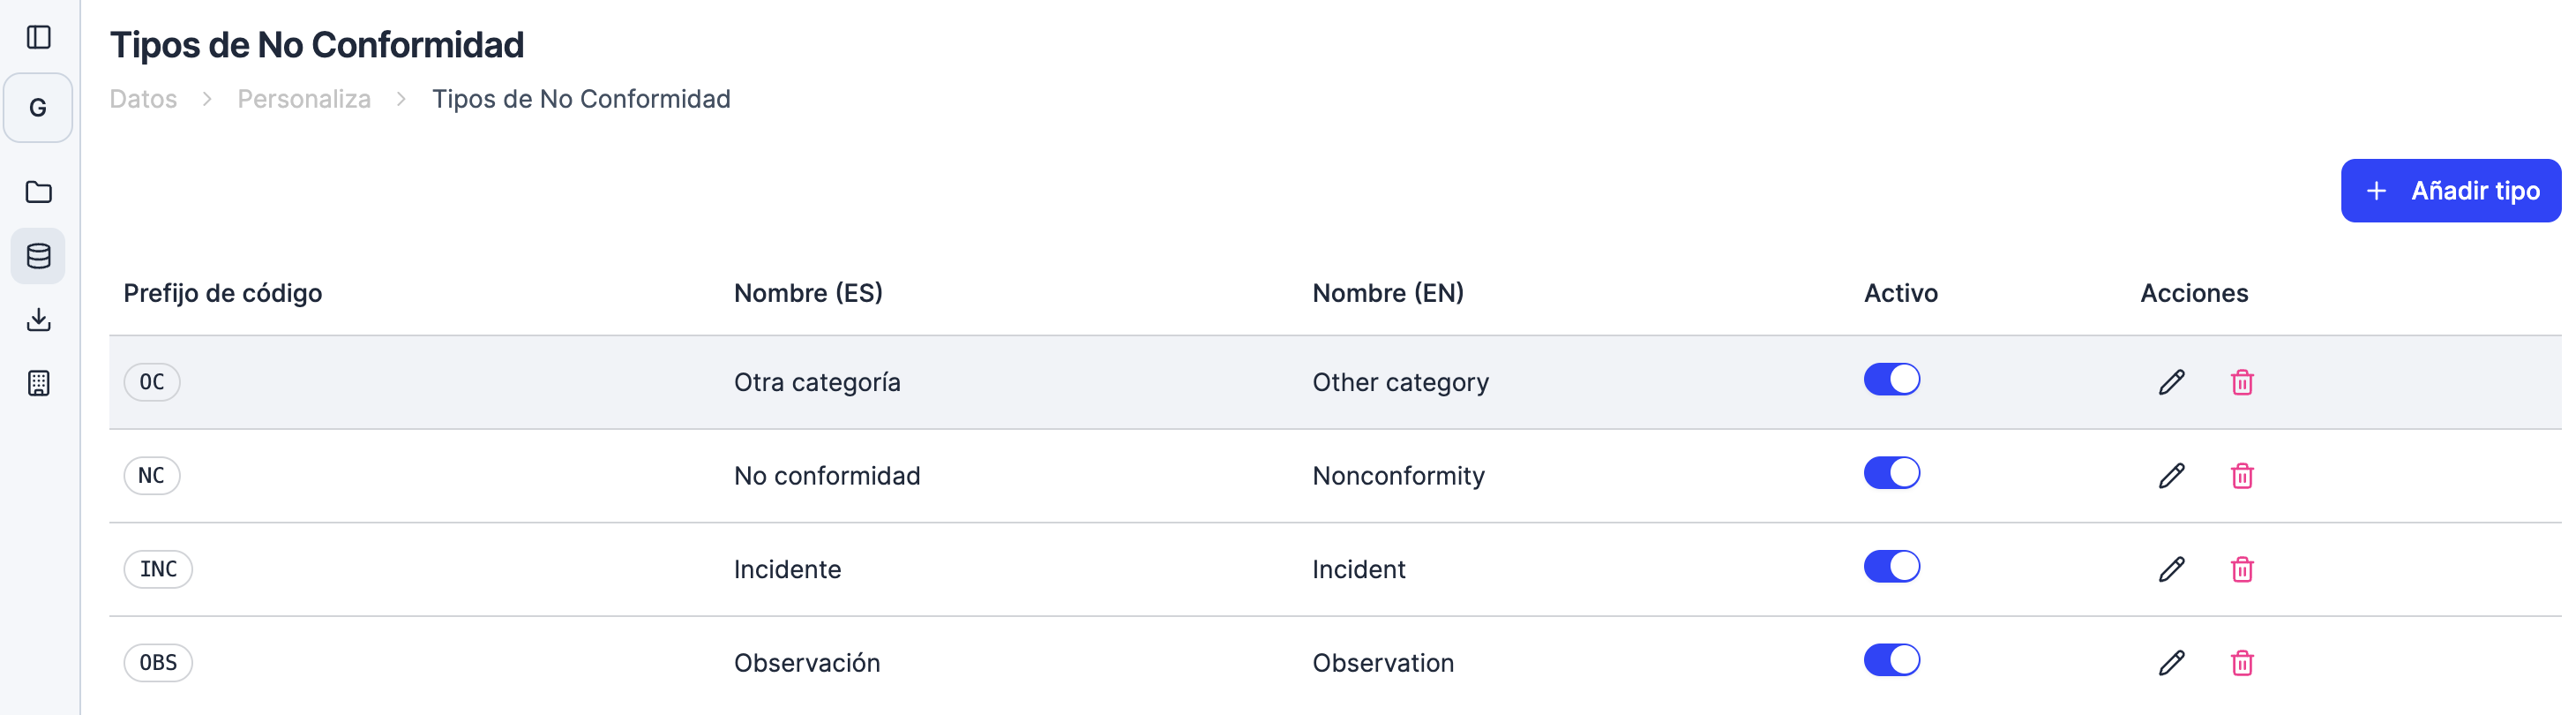Turn off the Incidente active switch
Viewport: 2576px width, 715px height.
coord(1891,567)
